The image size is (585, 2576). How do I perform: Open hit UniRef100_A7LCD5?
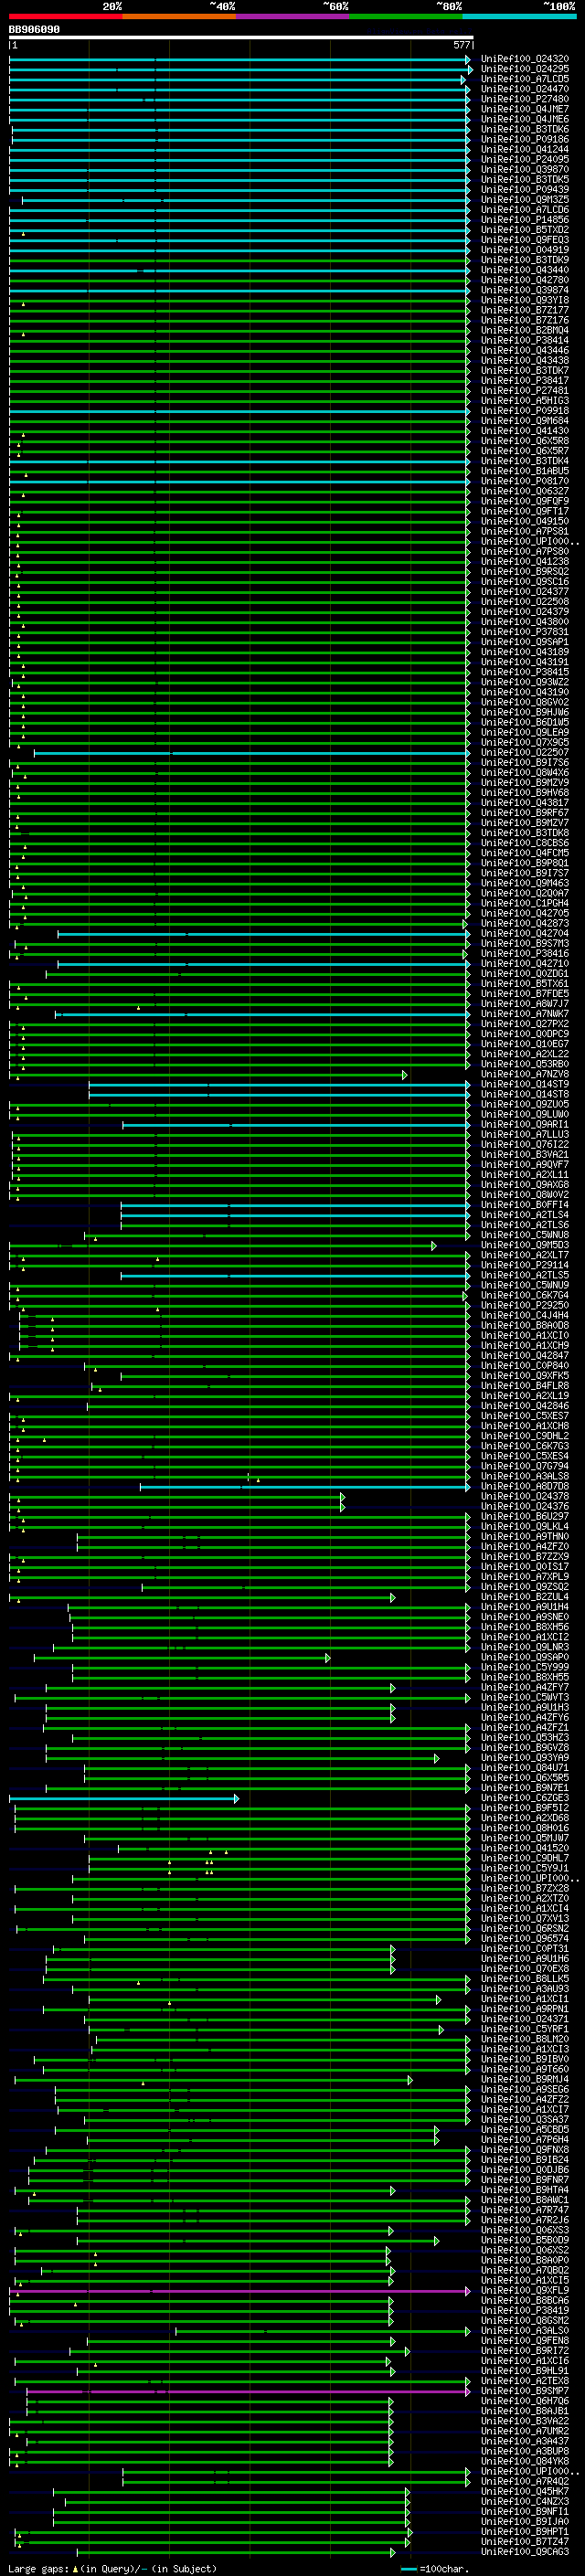525,79
